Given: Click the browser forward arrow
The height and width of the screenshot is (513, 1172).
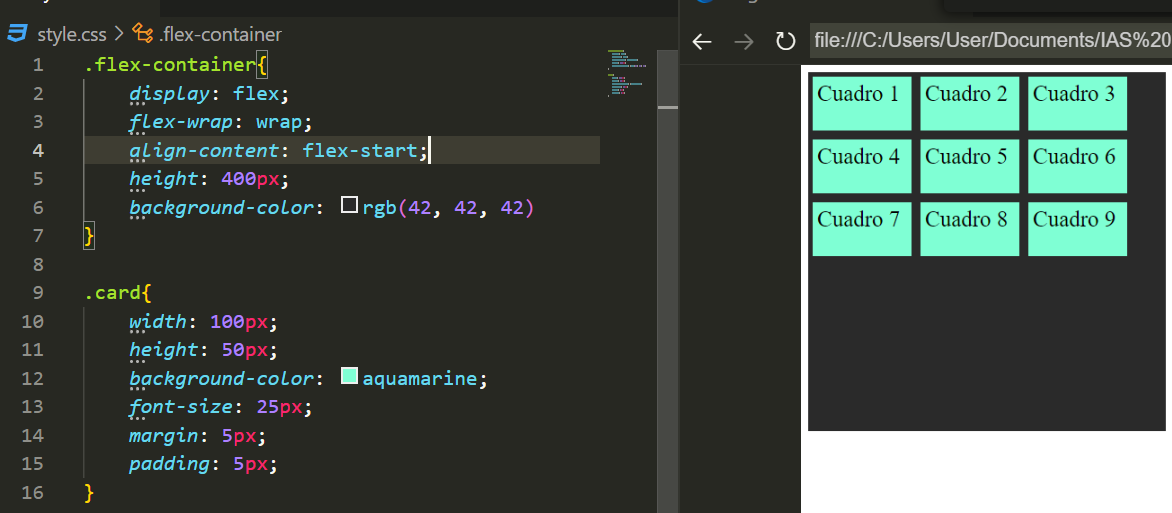Looking at the screenshot, I should point(743,41).
